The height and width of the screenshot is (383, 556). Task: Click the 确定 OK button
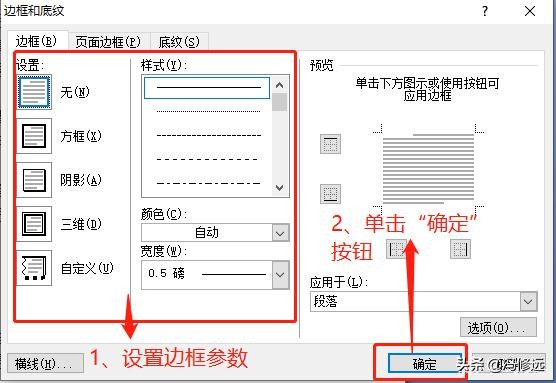424,363
